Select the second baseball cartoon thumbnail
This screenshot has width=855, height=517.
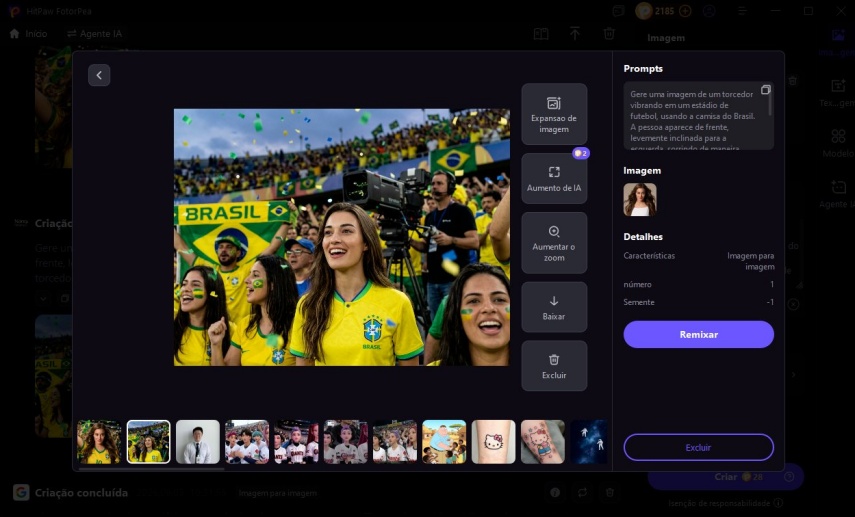pyautogui.click(x=296, y=442)
